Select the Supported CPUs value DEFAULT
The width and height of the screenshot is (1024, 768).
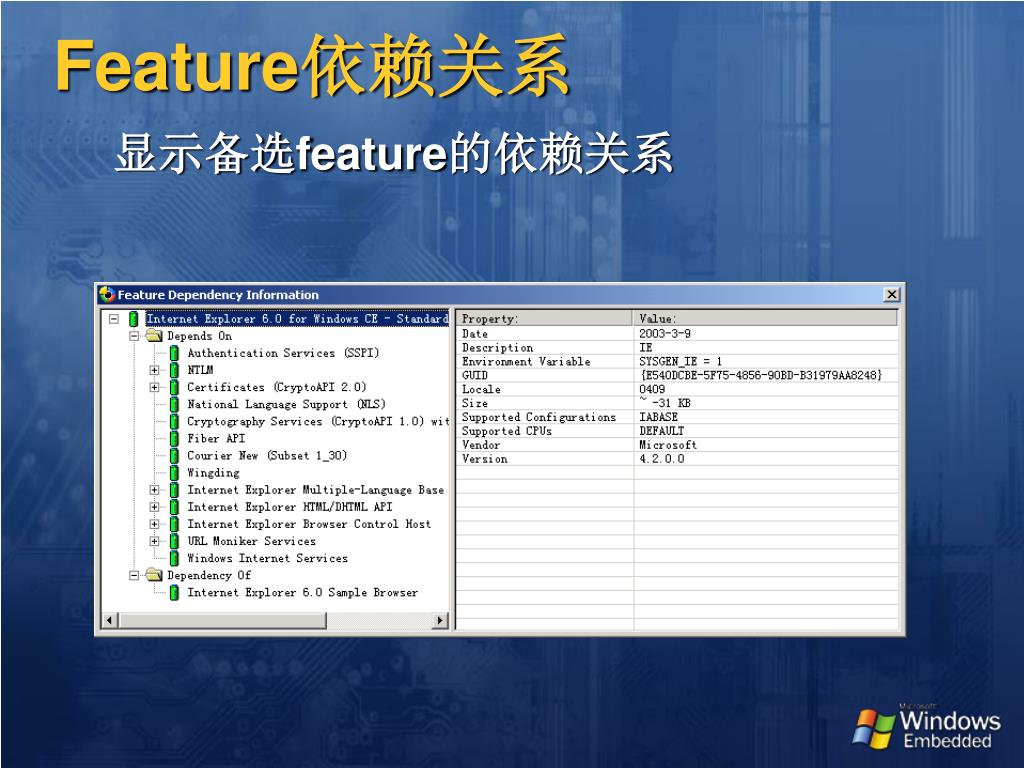point(662,431)
